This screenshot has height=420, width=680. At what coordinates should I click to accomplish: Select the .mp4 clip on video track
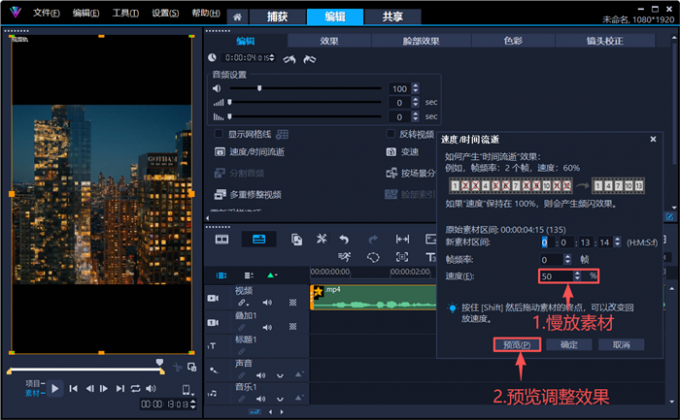373,297
